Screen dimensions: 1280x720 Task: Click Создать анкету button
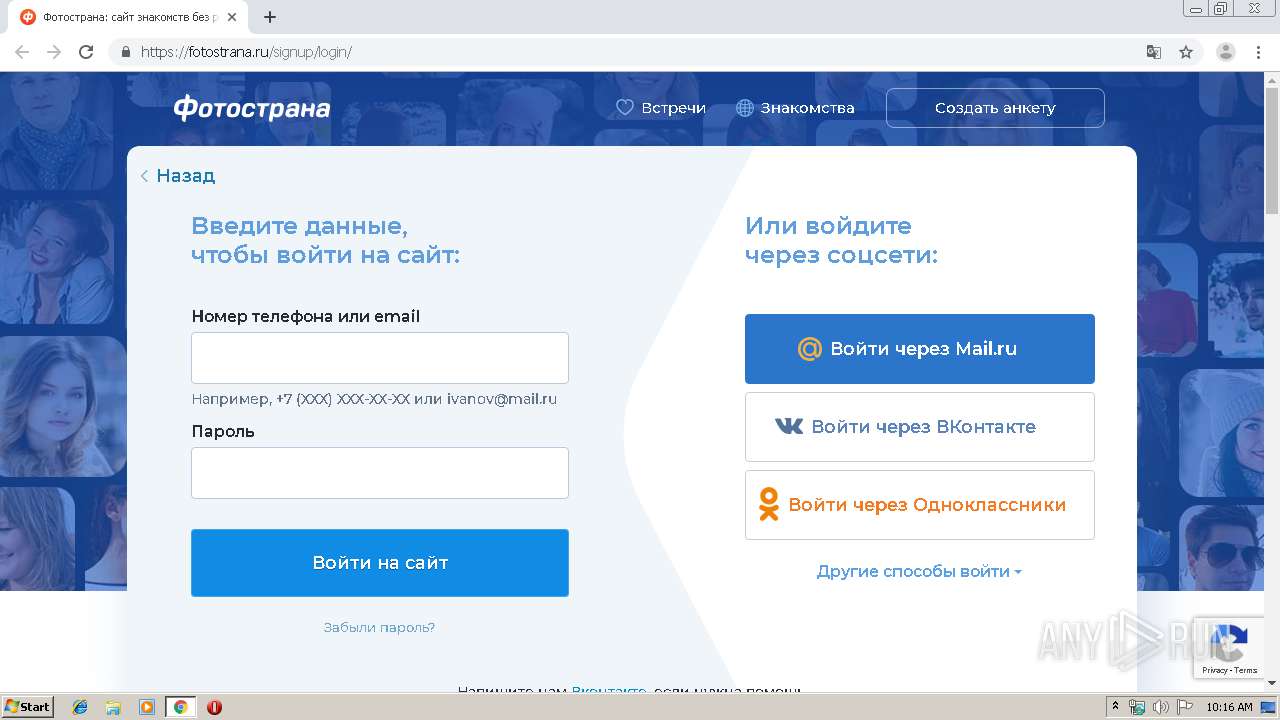[x=995, y=108]
